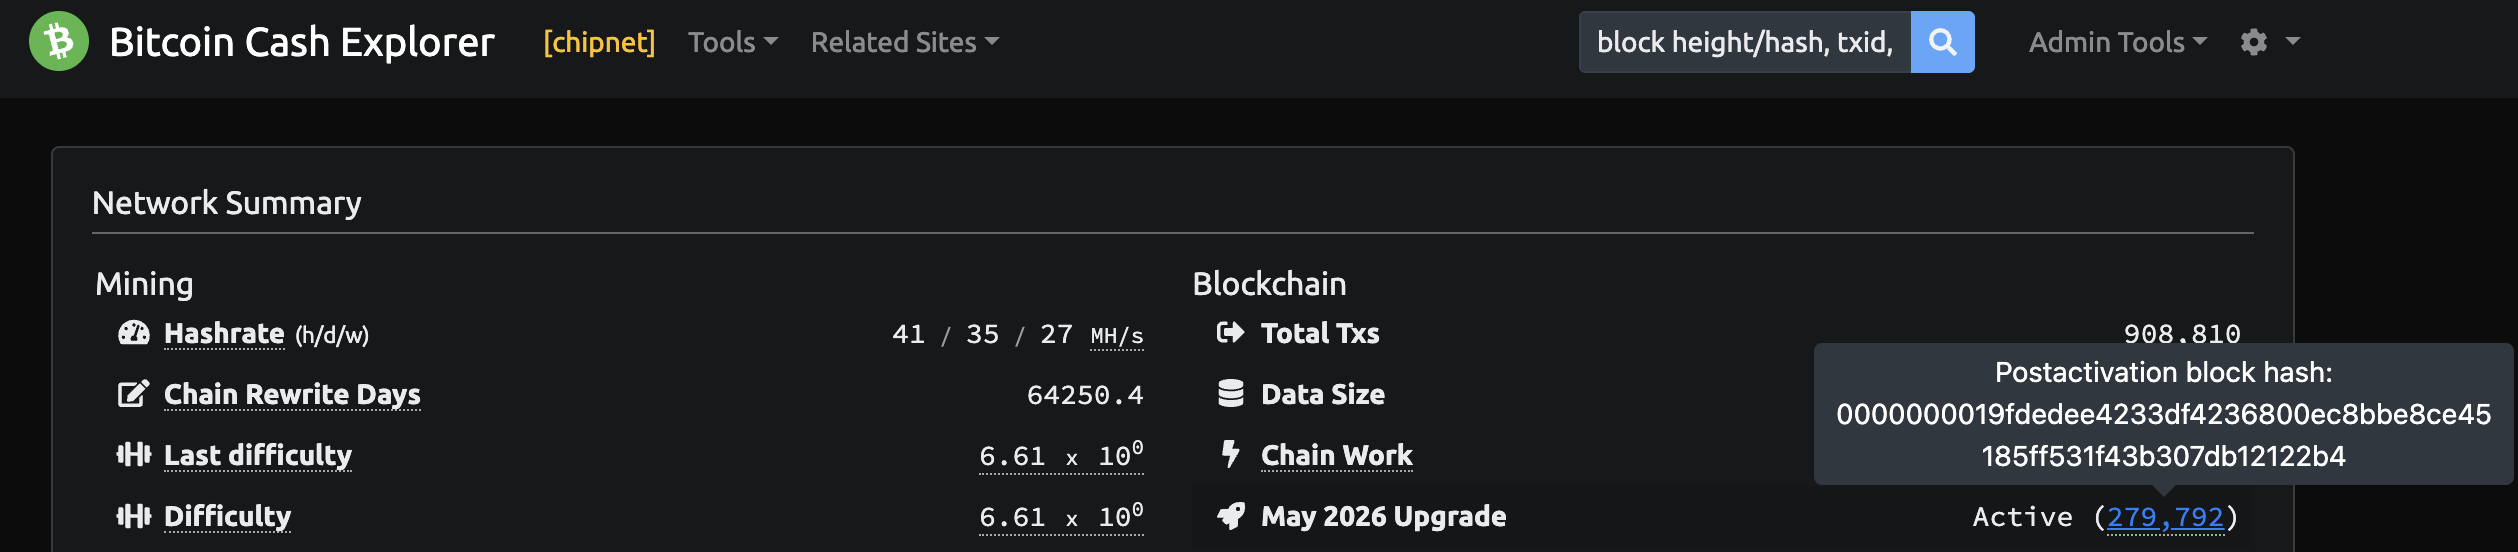This screenshot has width=2518, height=552.
Task: Click the Last difficulty dumbbell icon
Action: point(134,455)
